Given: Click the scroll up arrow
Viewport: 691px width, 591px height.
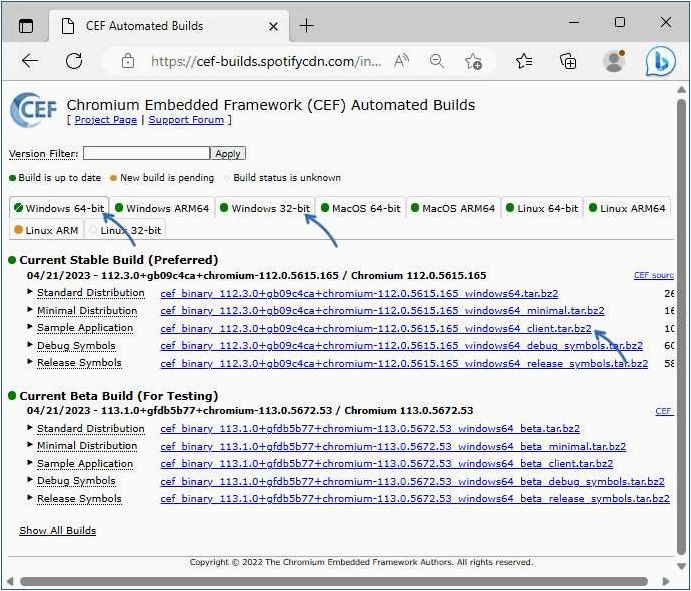Looking at the screenshot, I should (681, 89).
